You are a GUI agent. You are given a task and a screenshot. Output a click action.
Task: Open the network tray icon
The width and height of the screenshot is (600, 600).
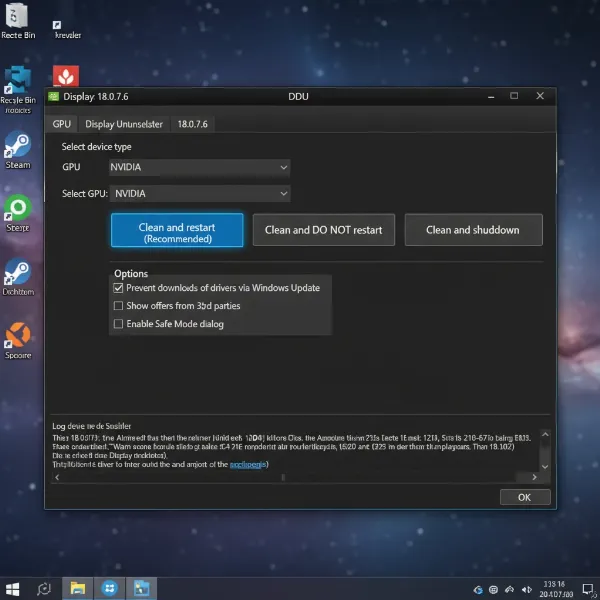[509, 590]
